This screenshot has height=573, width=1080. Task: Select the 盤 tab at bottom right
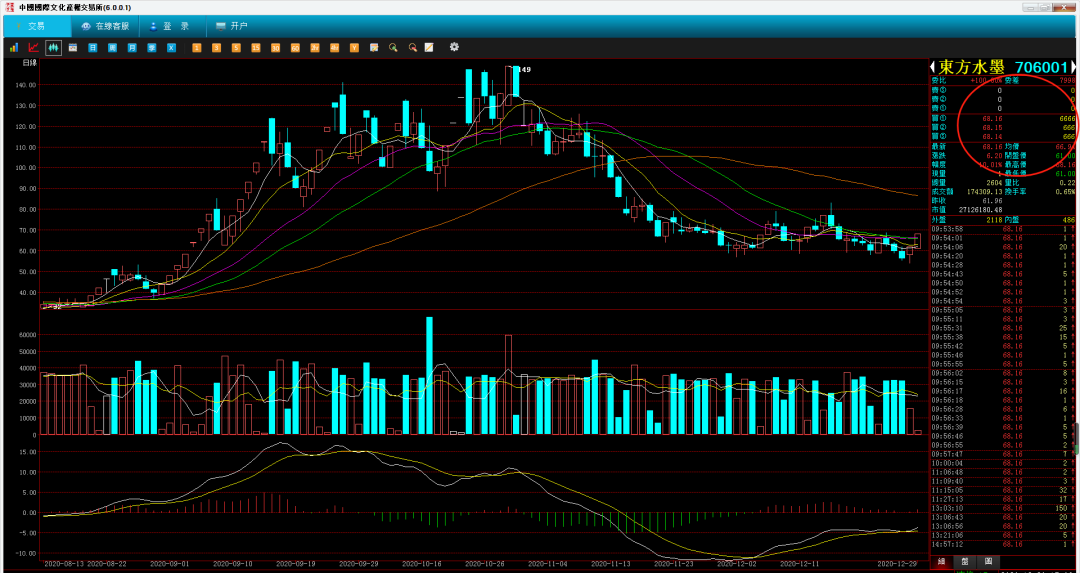pyautogui.click(x=964, y=562)
